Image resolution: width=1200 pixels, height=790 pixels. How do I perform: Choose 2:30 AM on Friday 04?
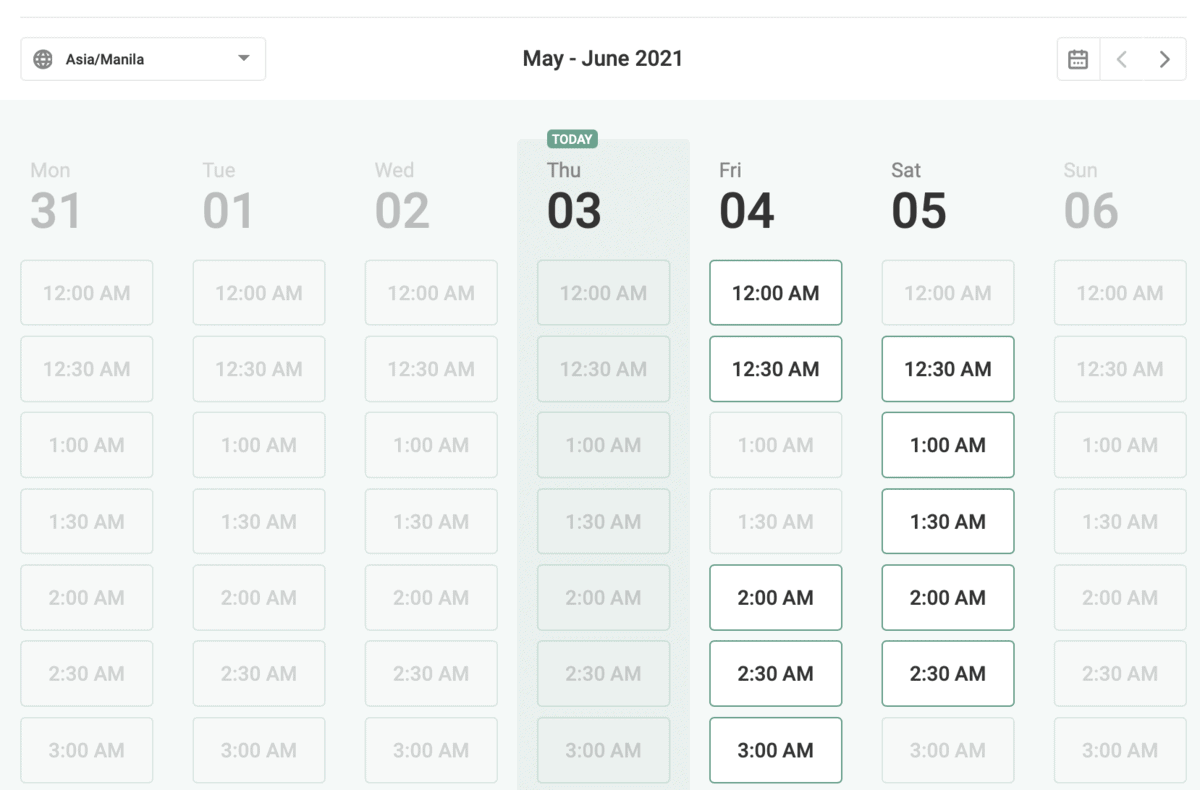tap(776, 673)
